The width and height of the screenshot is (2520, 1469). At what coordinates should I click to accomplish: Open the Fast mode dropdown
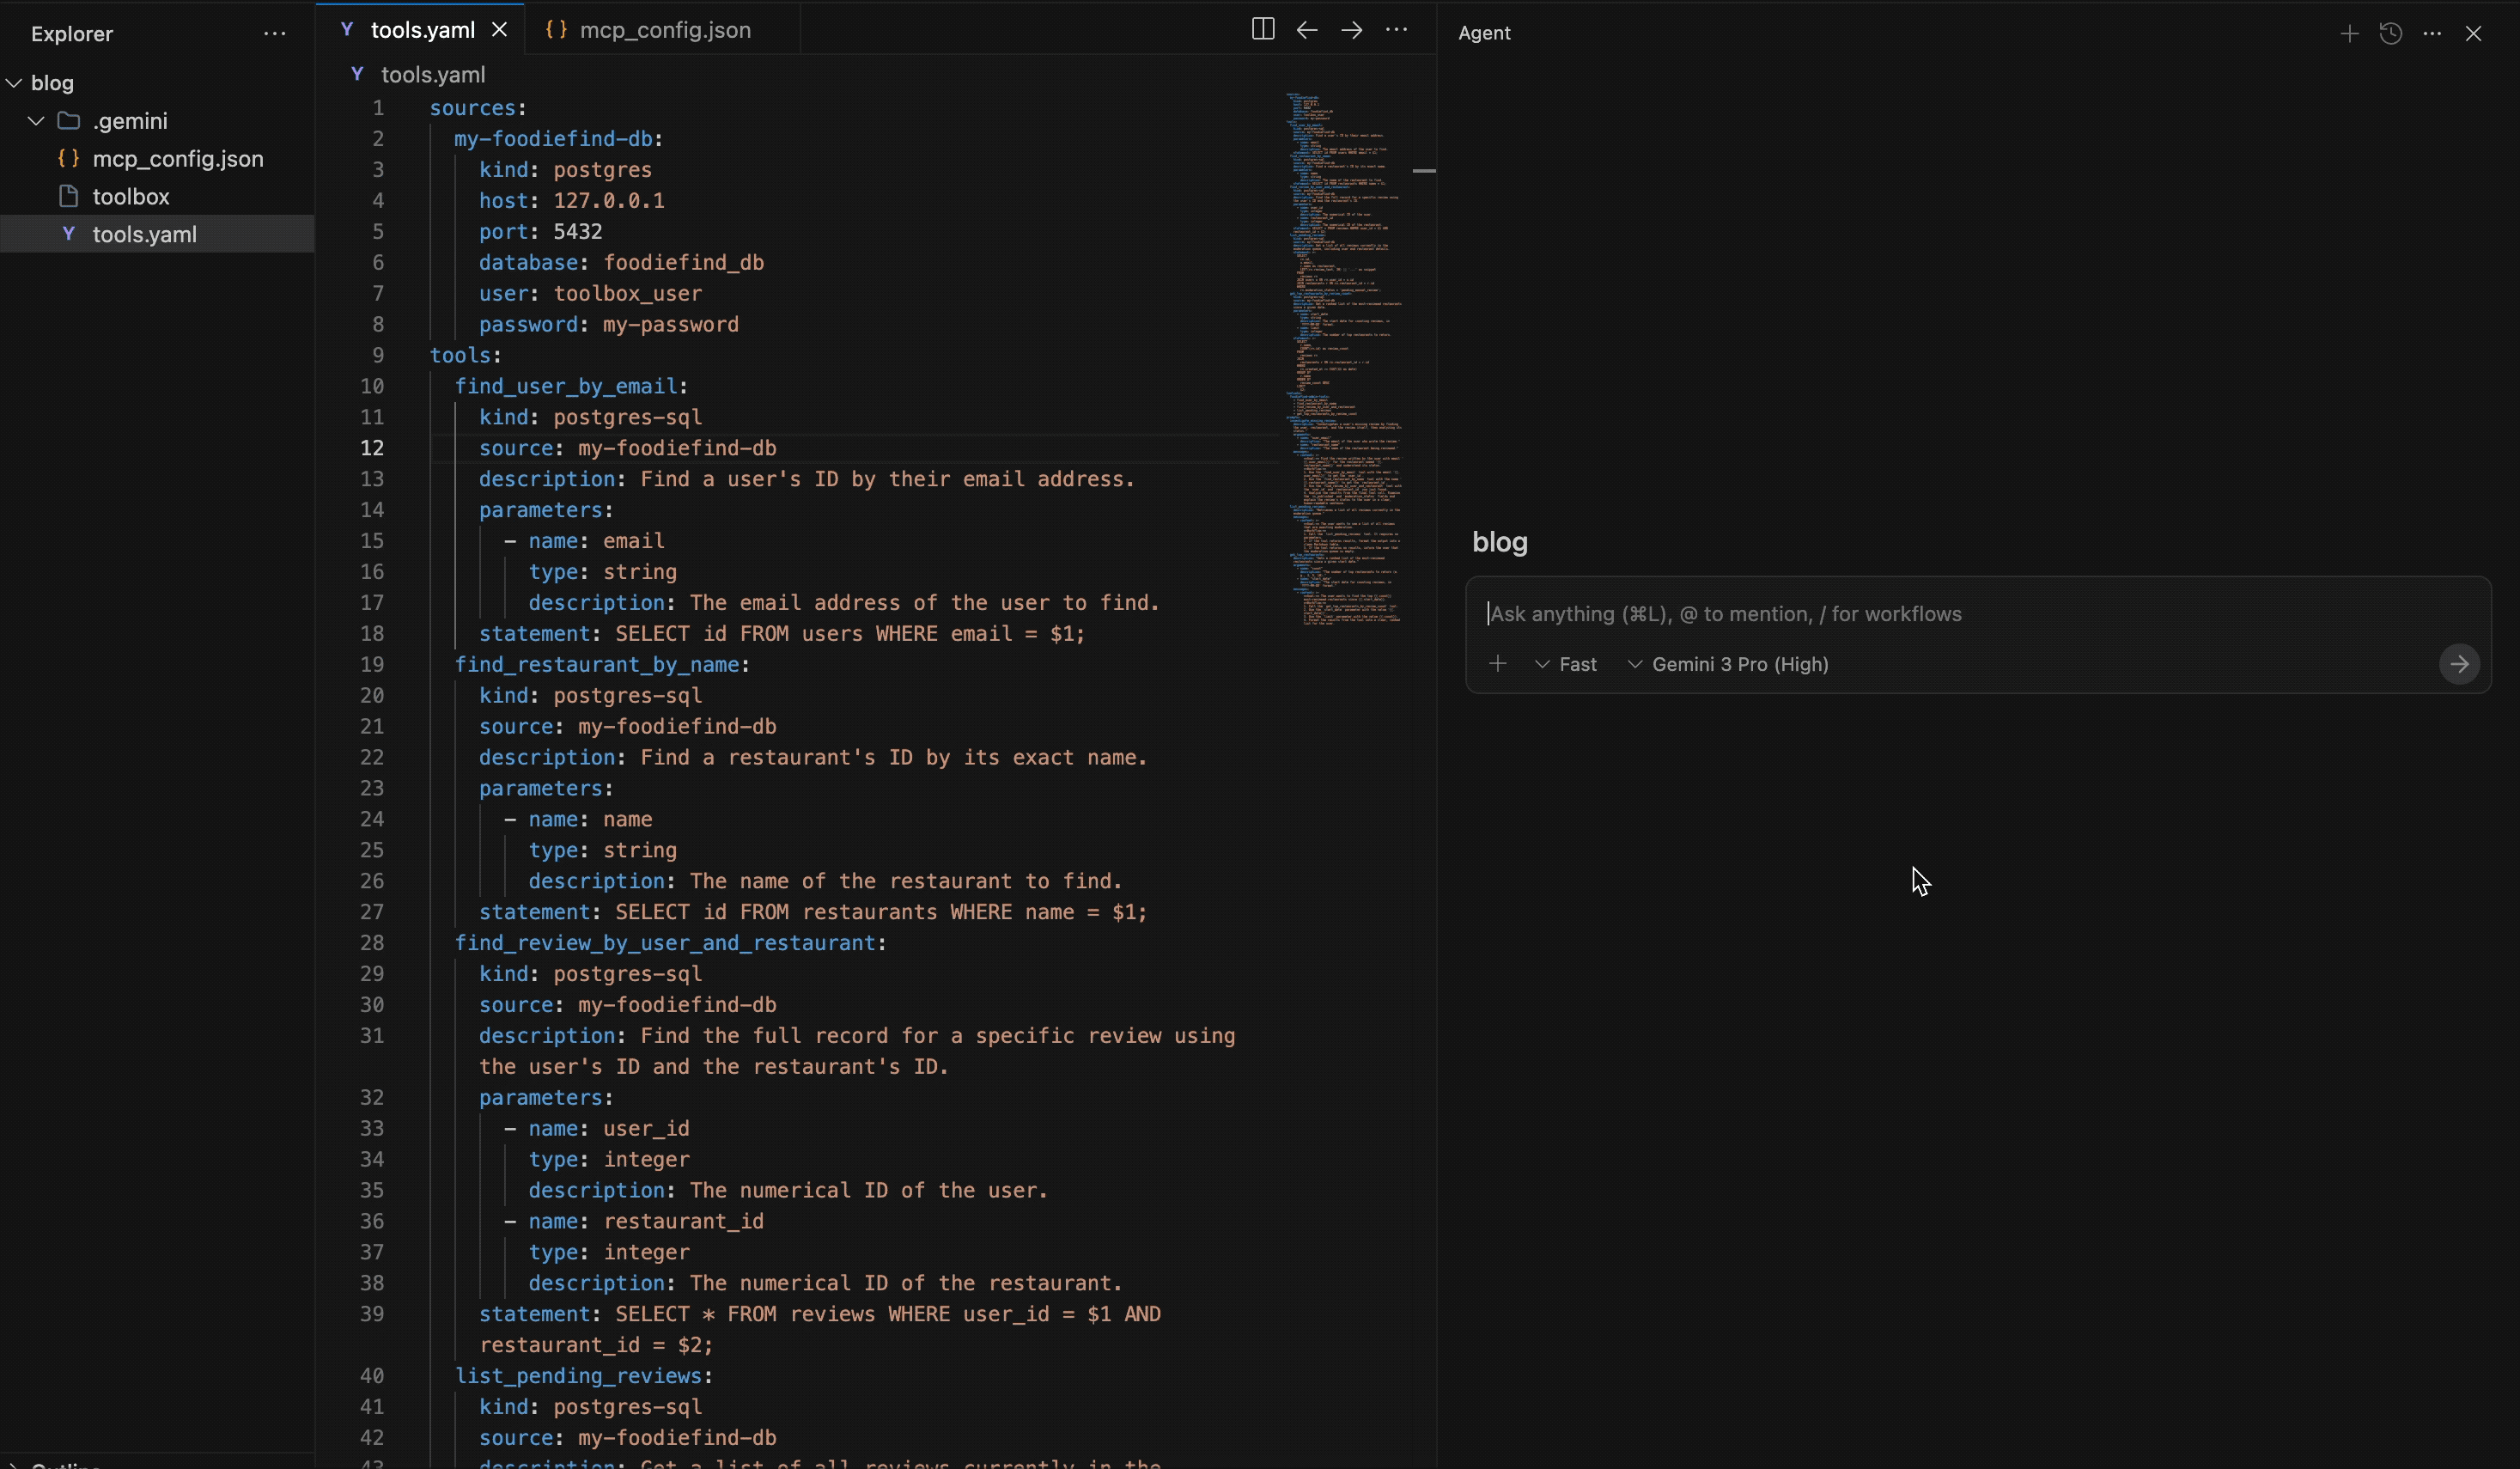coord(1567,664)
